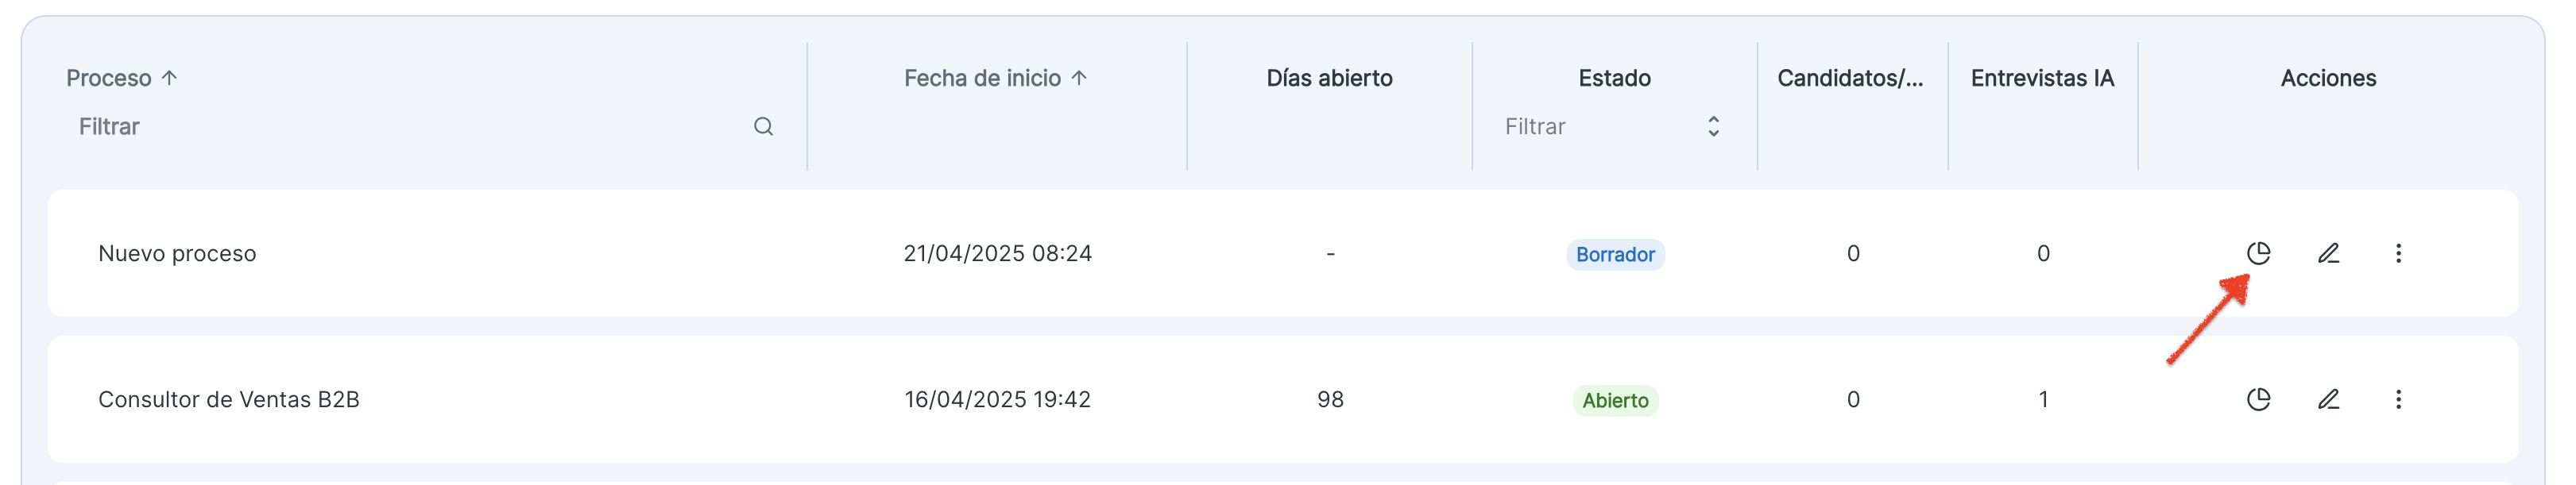Click the Días abierto column header
The image size is (2576, 485).
[x=1329, y=78]
